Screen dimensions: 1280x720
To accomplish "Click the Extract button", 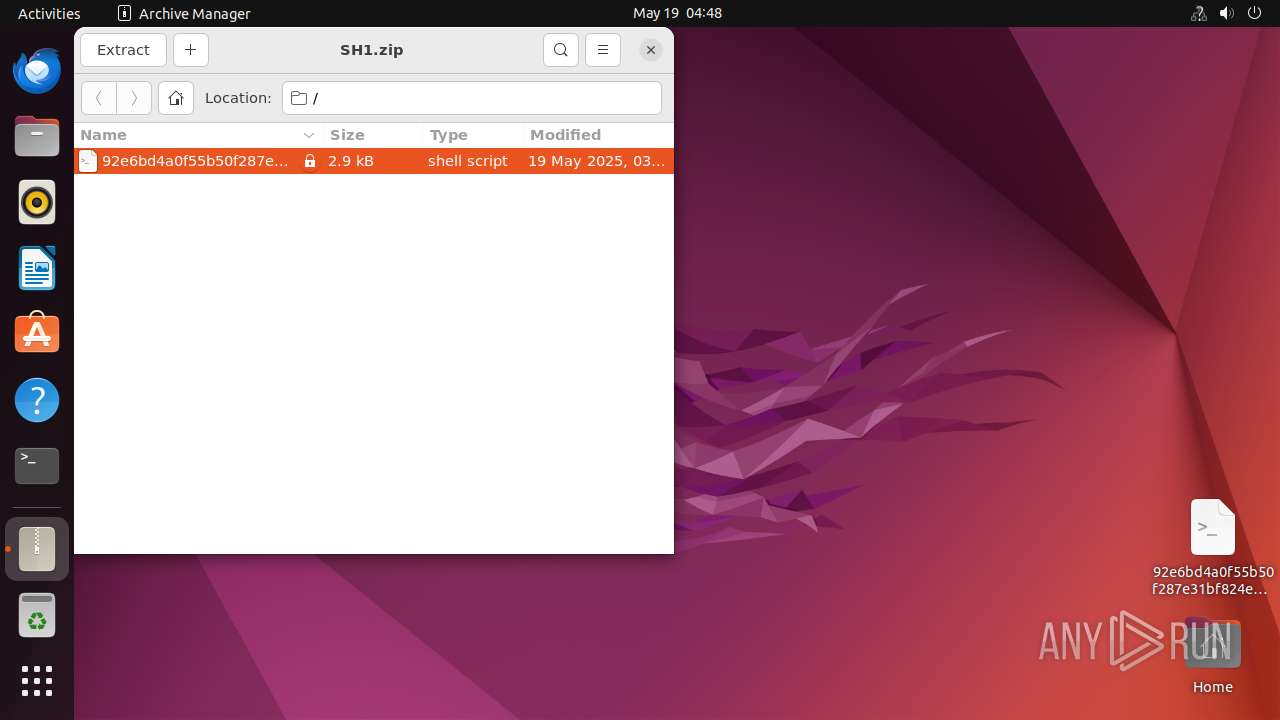I will (x=123, y=50).
